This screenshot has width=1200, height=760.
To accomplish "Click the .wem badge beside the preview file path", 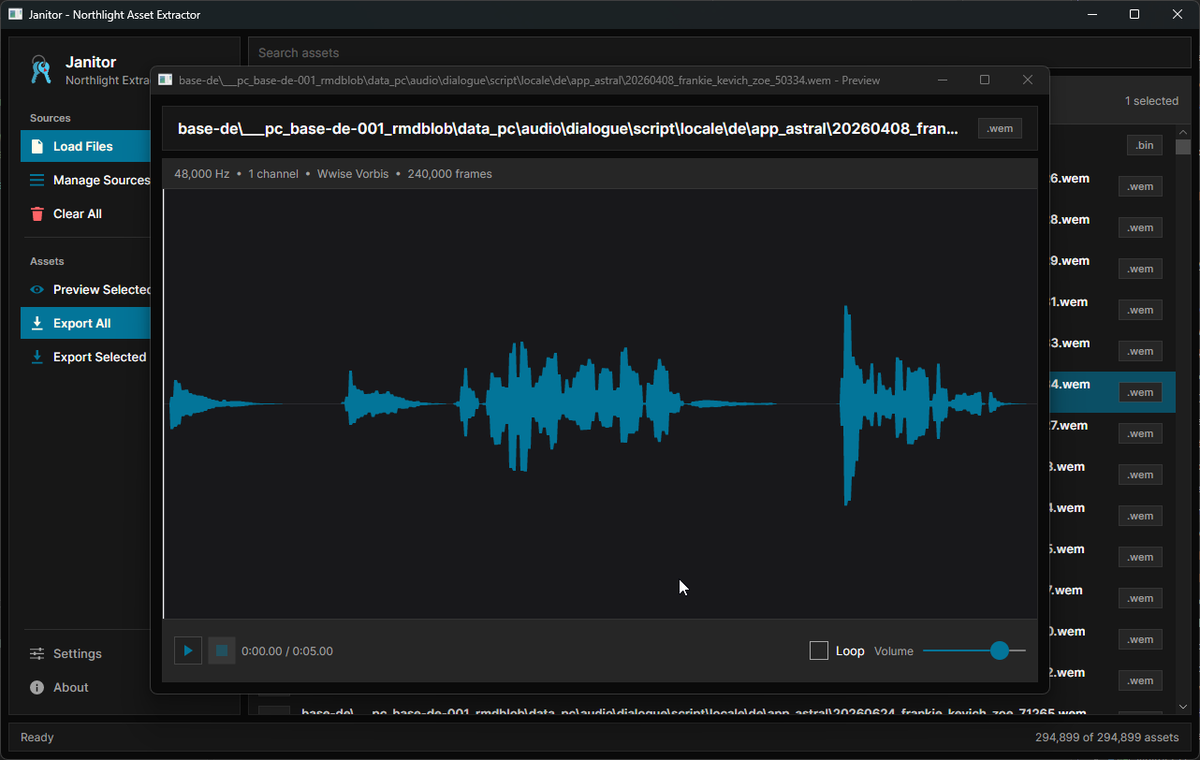I will [x=1000, y=129].
